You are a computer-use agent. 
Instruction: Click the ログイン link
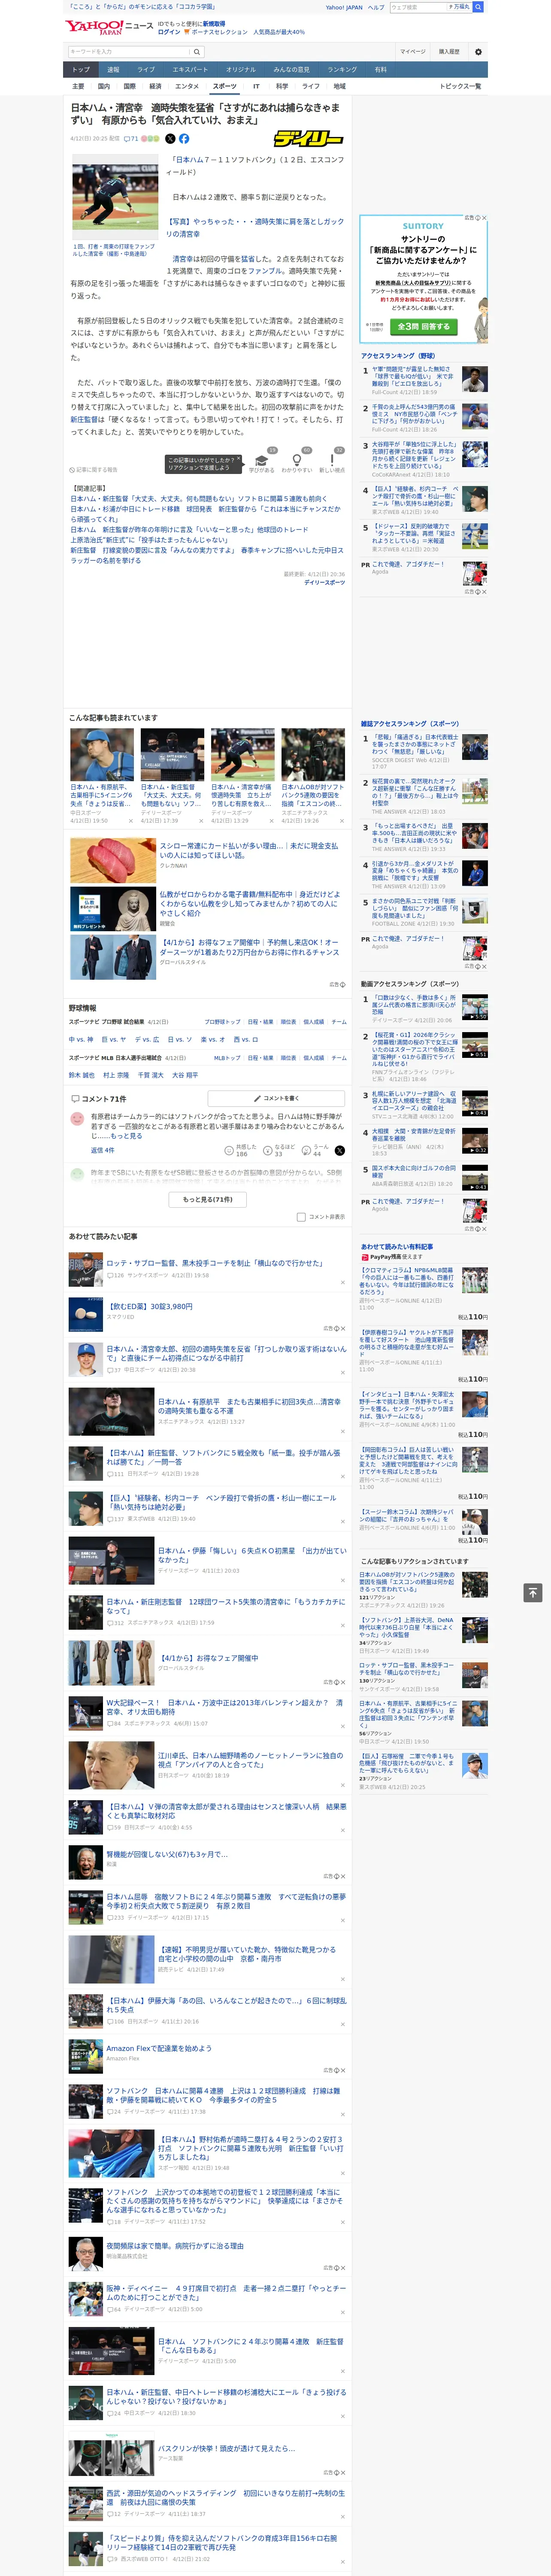(169, 32)
